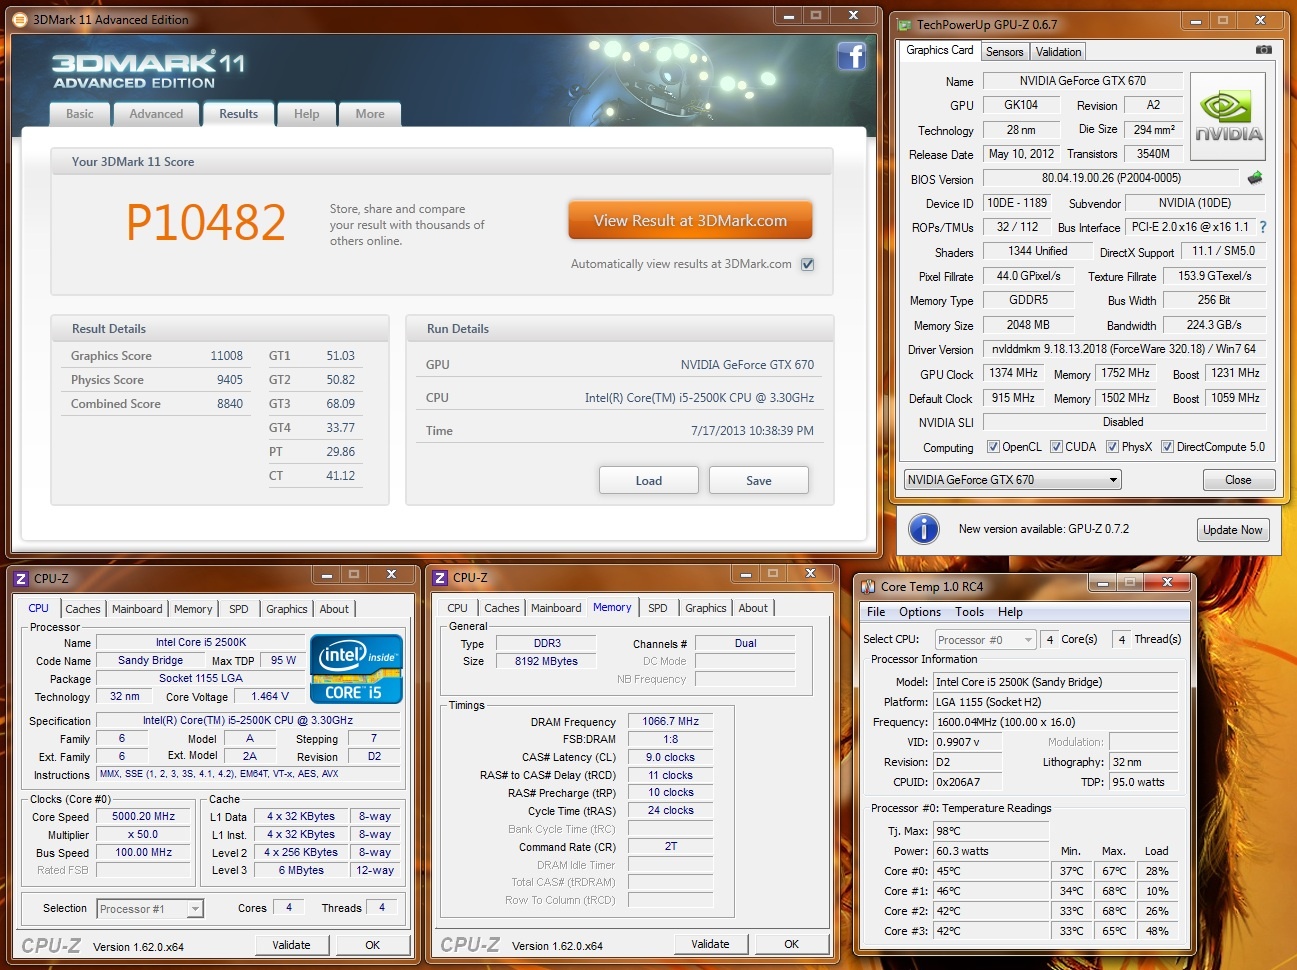Click the BIOS Version field in GPU-Z
This screenshot has height=970, width=1297.
(1111, 178)
